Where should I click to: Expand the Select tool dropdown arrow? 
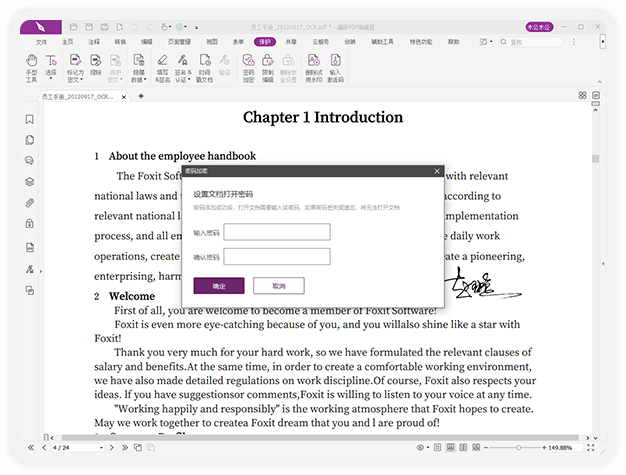51,79
